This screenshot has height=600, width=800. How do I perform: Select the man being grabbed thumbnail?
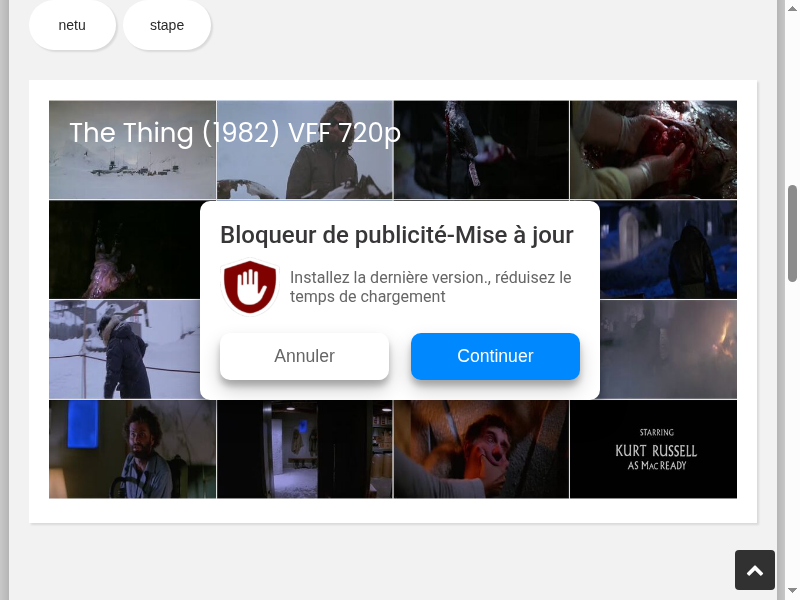coord(481,449)
